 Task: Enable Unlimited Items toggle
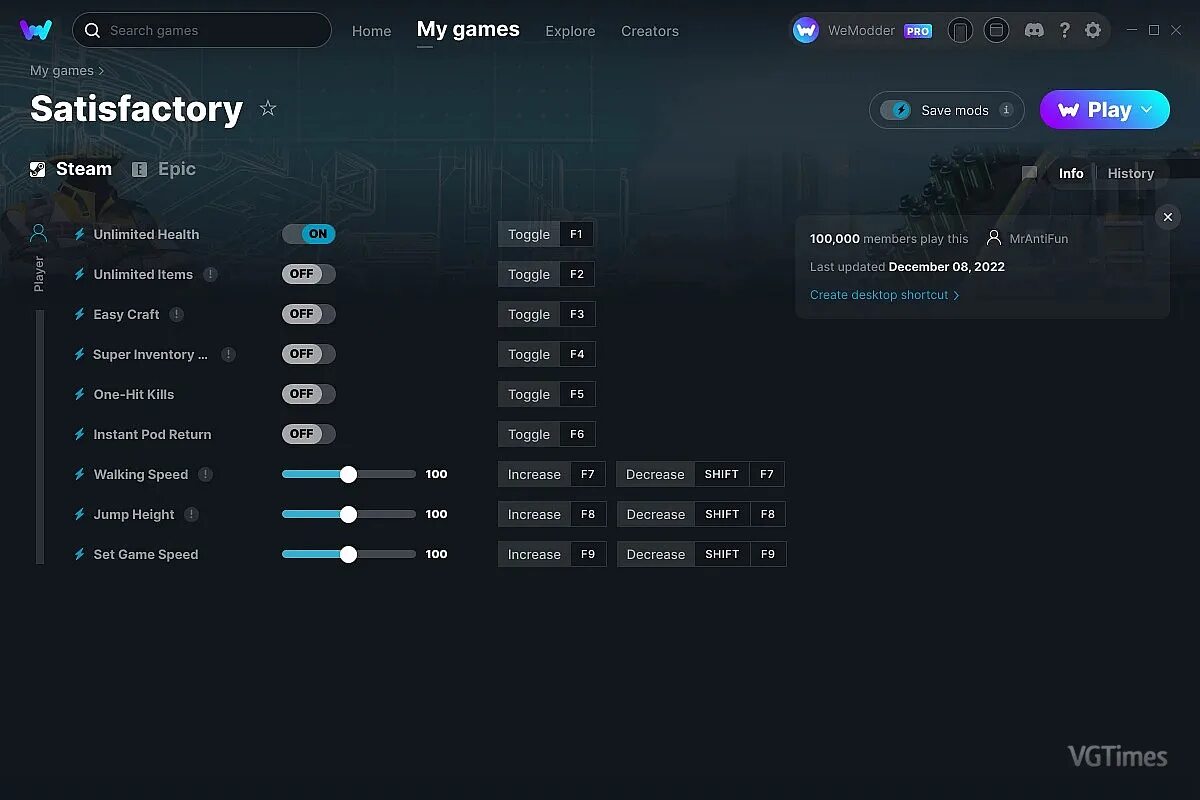[308, 274]
